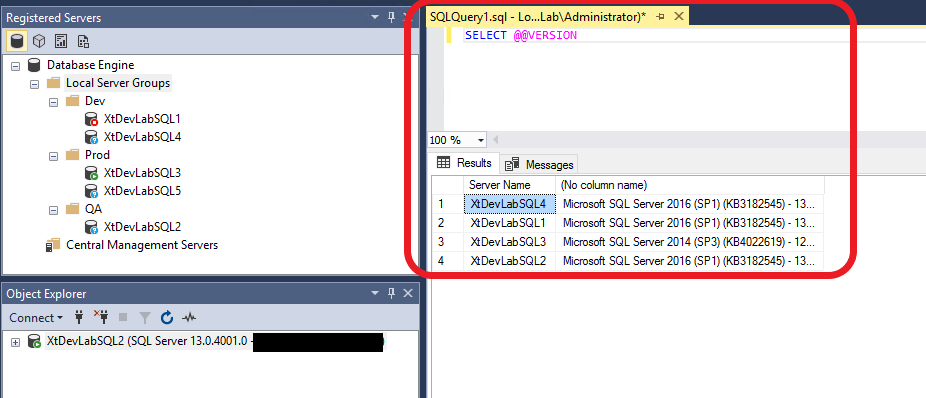Image resolution: width=926 pixels, height=398 pixels.
Task: Select the Analysis Services cube icon
Action: tap(39, 41)
